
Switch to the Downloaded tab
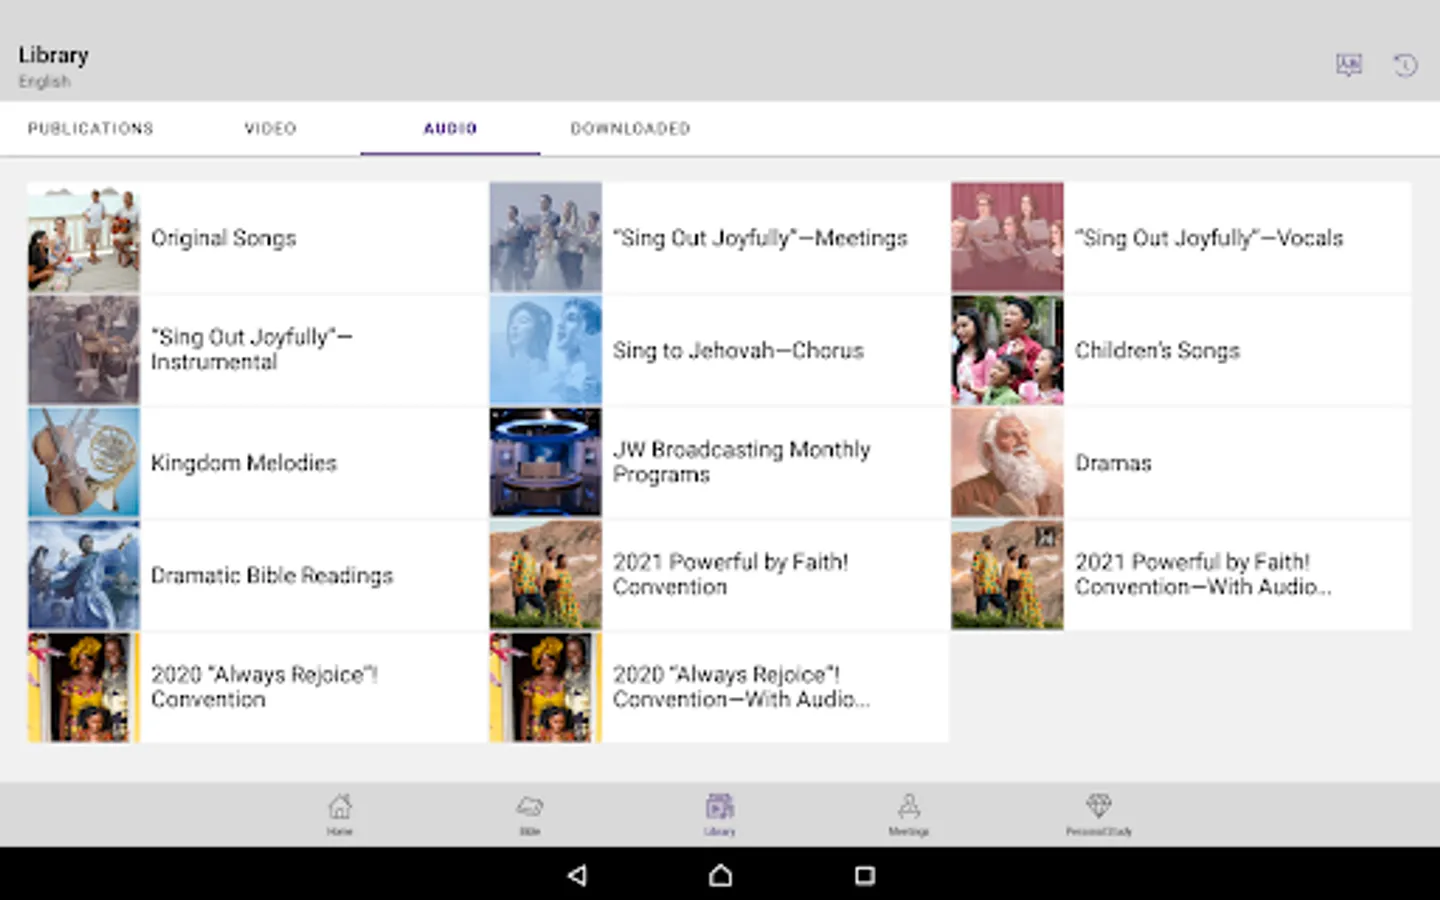[x=630, y=129]
